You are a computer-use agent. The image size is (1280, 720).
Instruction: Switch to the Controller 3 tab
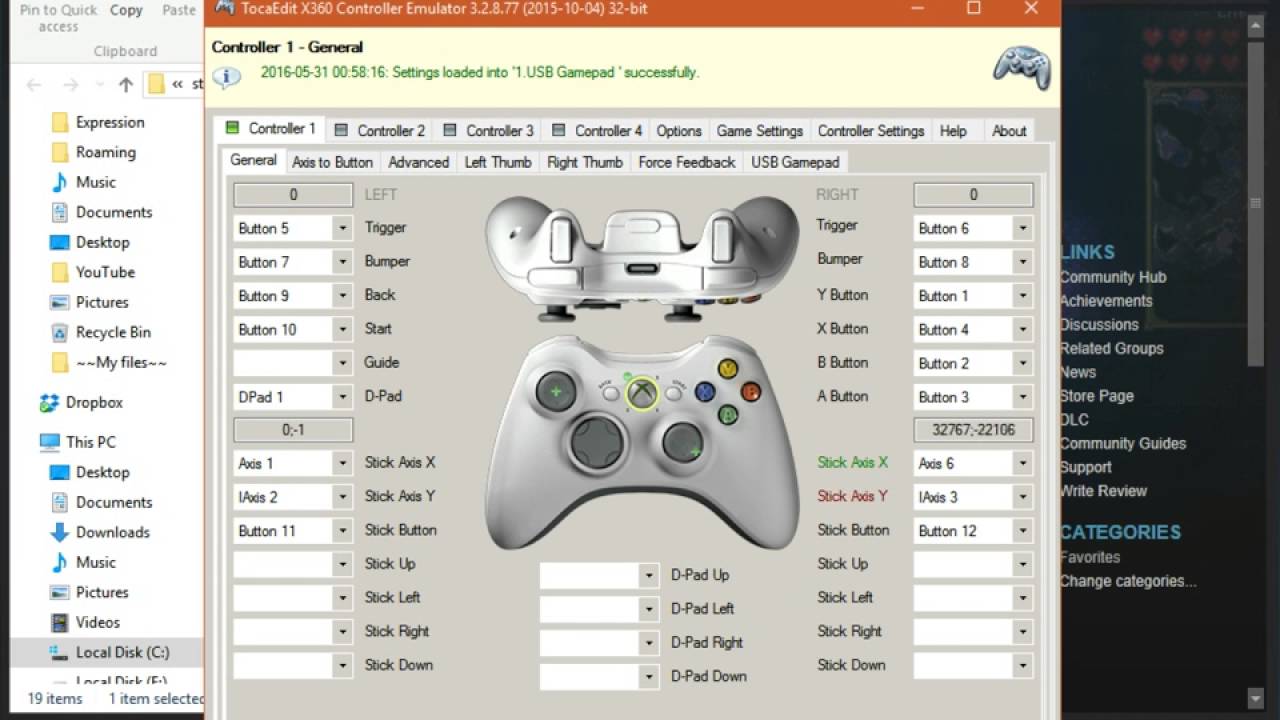[489, 131]
